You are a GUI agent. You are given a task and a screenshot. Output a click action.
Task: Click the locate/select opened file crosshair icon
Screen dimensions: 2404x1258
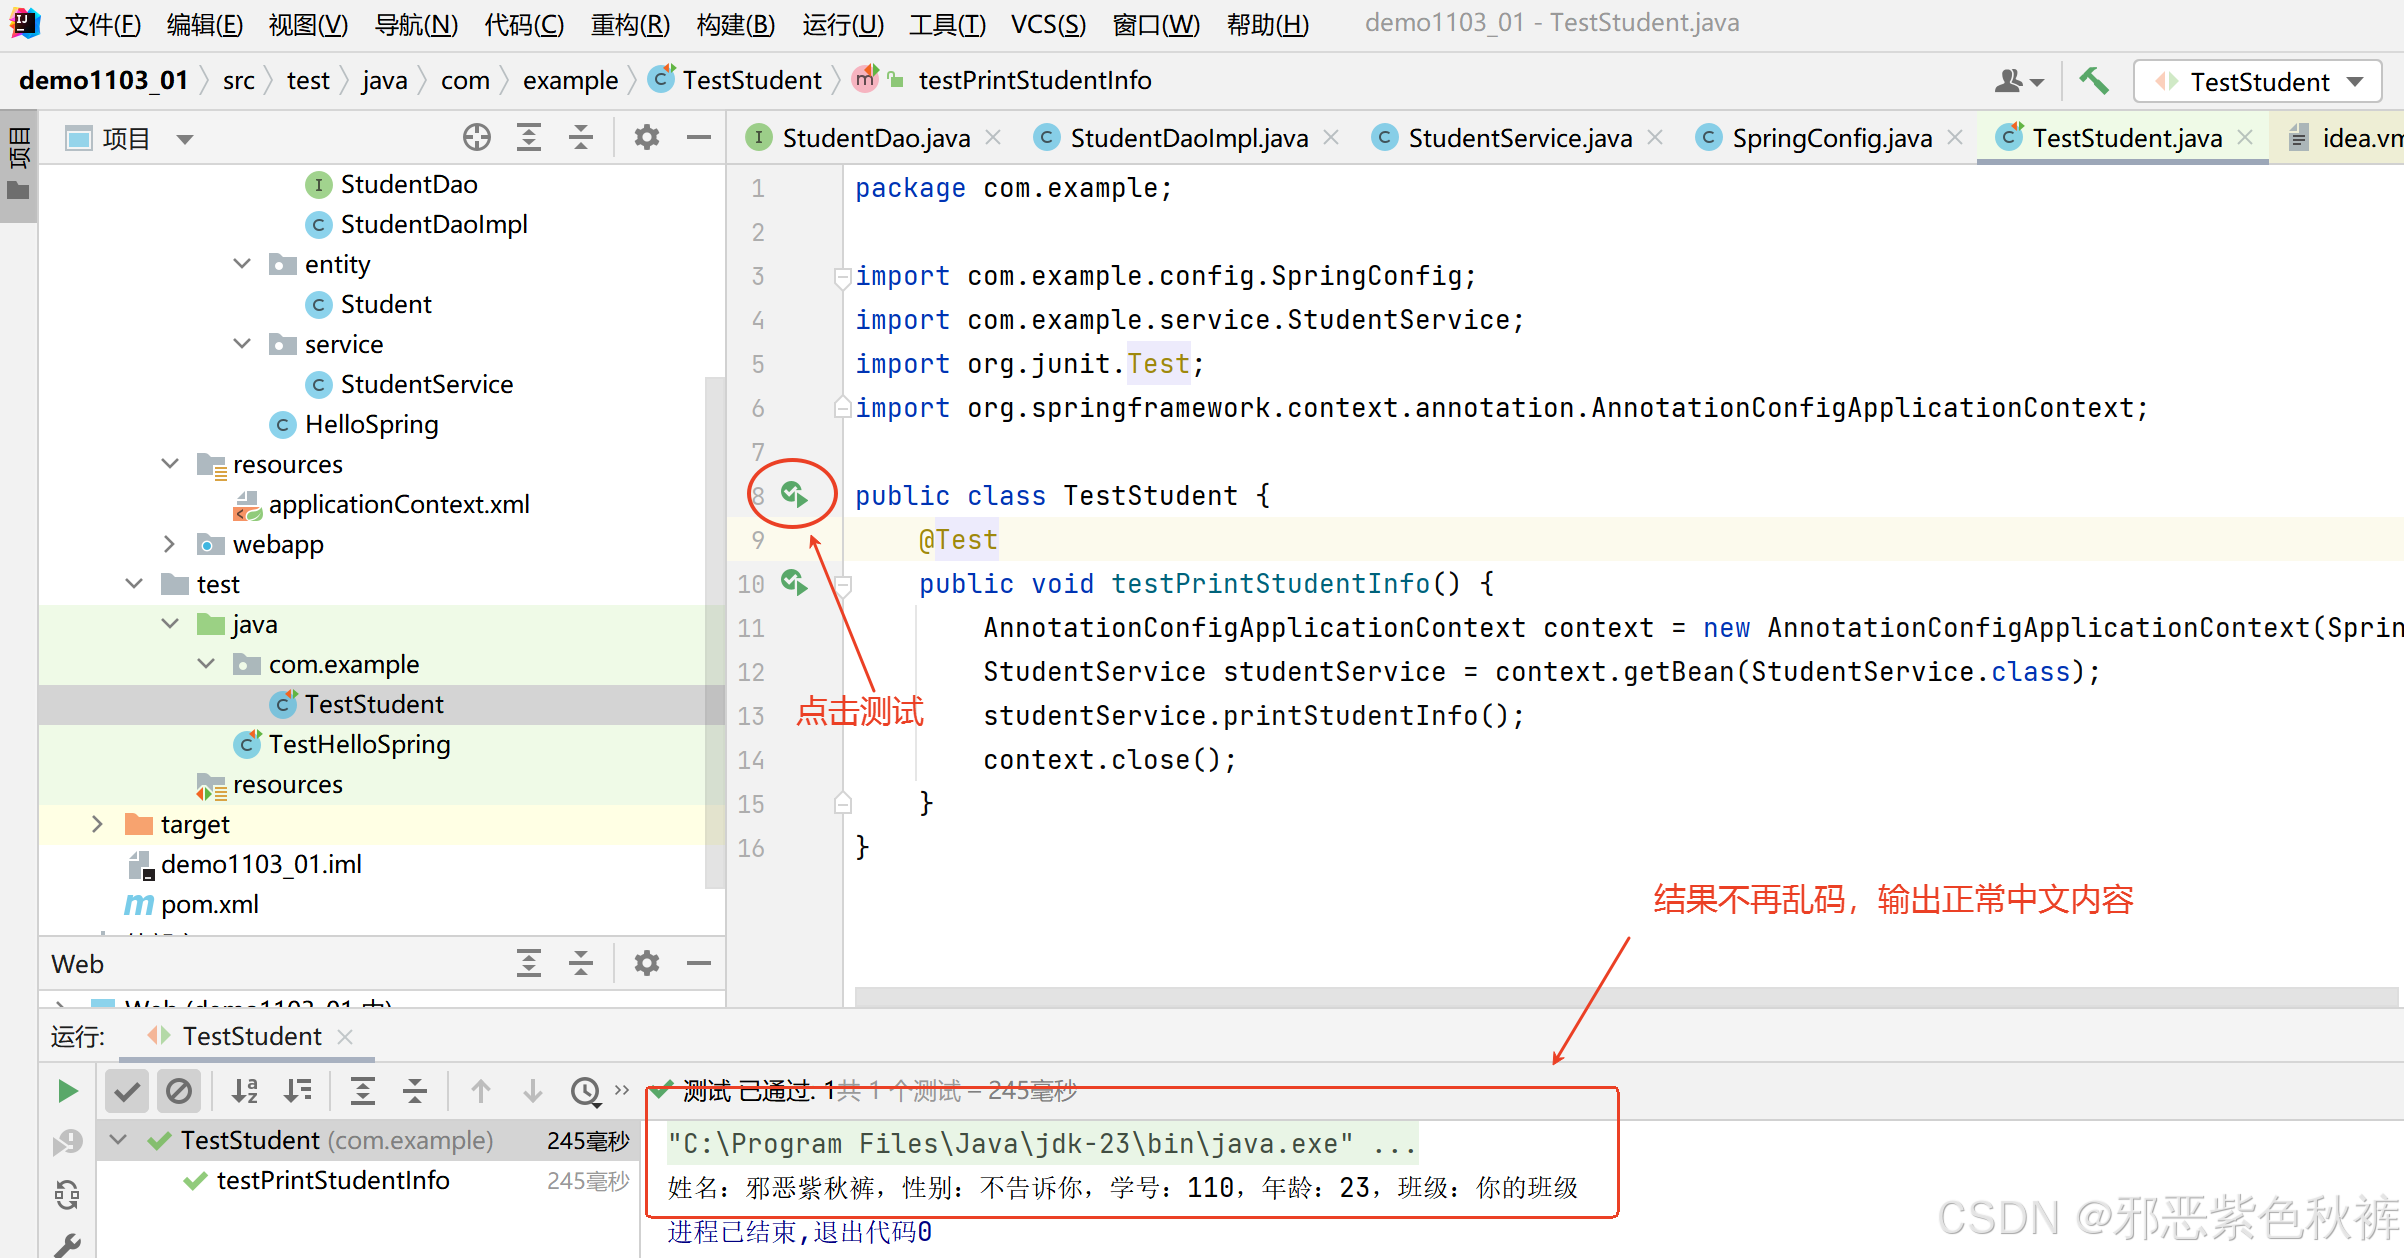477,138
